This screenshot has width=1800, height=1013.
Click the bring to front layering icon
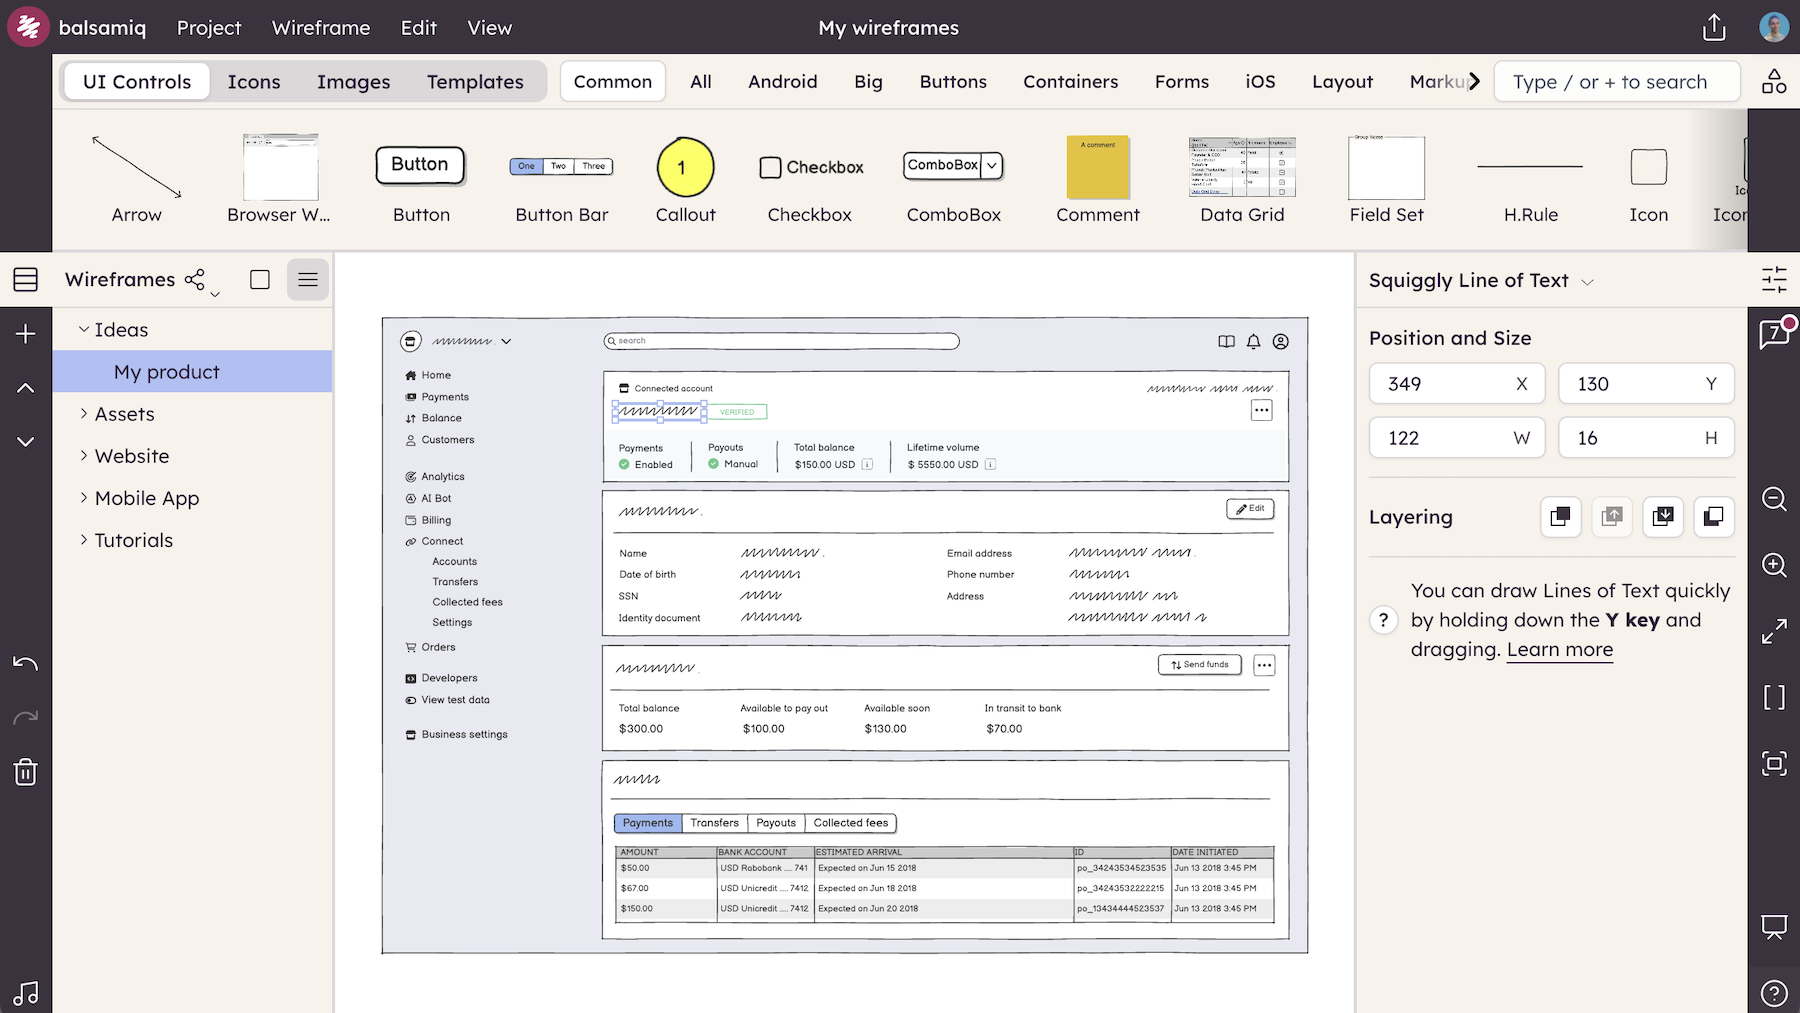(x=1560, y=517)
